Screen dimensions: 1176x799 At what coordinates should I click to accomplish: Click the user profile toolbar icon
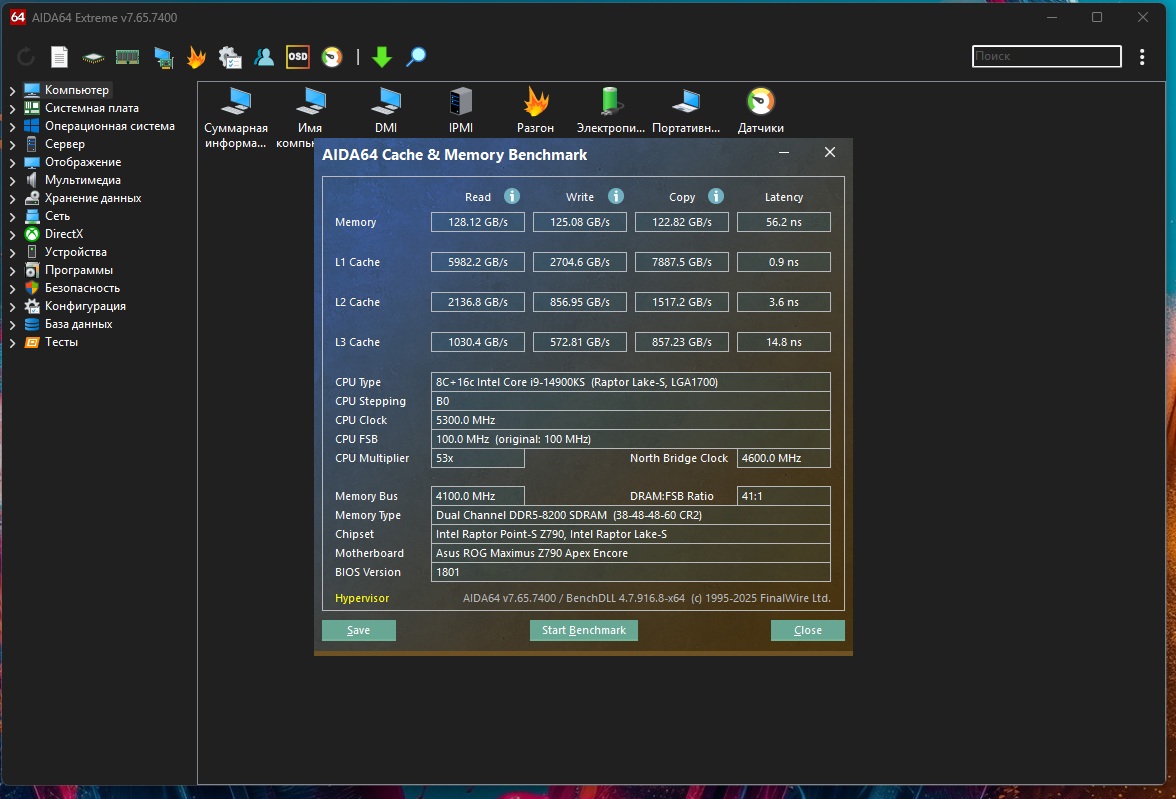tap(264, 57)
